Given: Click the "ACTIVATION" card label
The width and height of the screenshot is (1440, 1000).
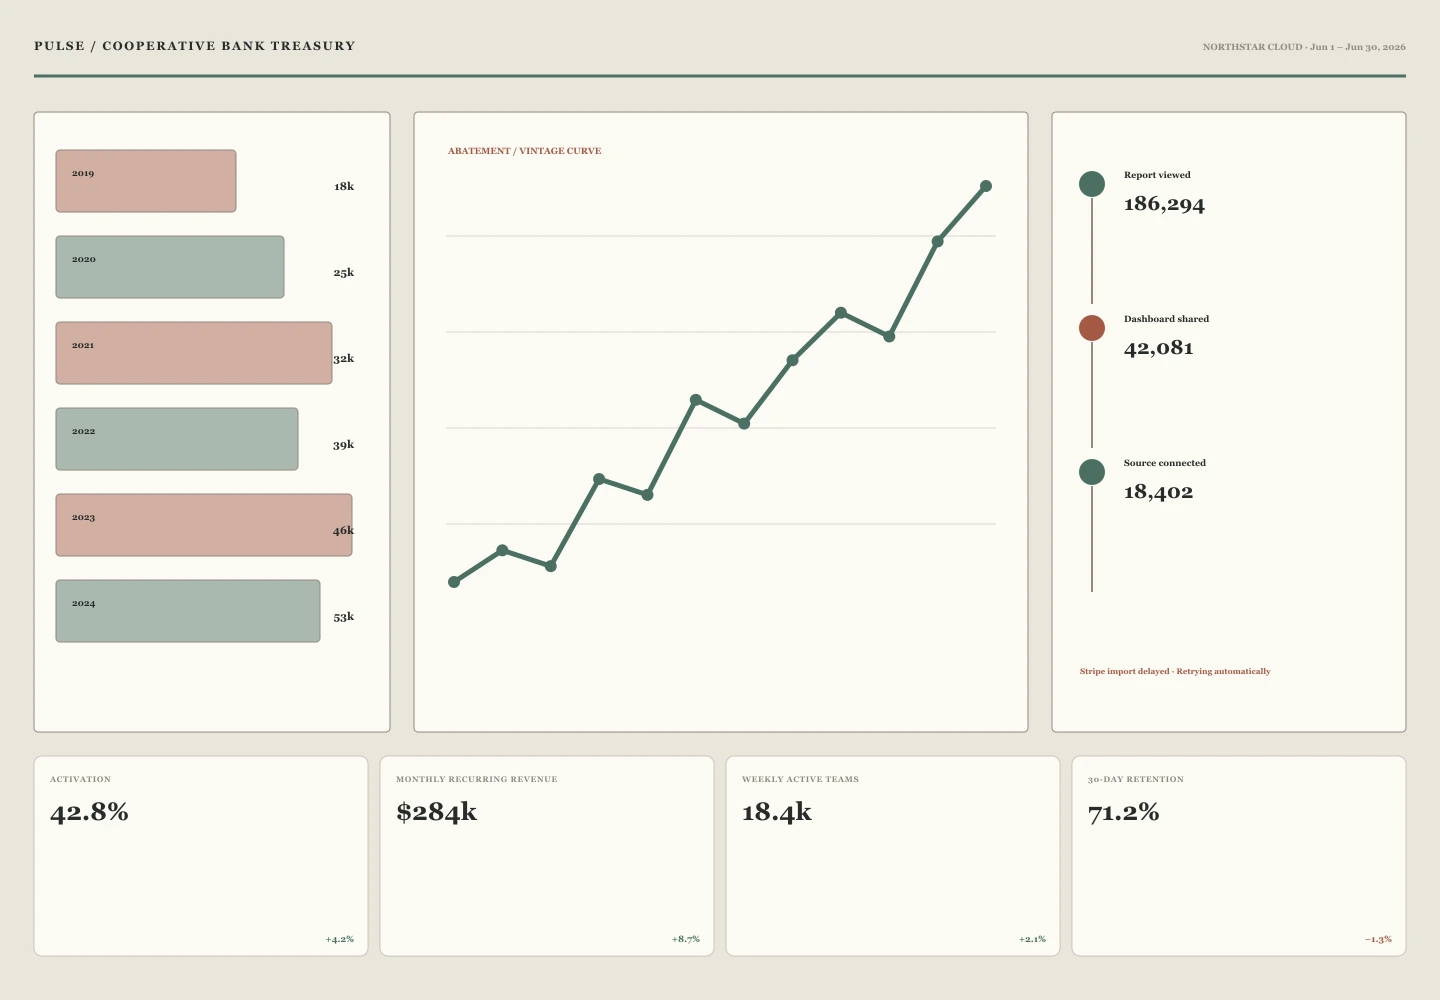Looking at the screenshot, I should 81,779.
